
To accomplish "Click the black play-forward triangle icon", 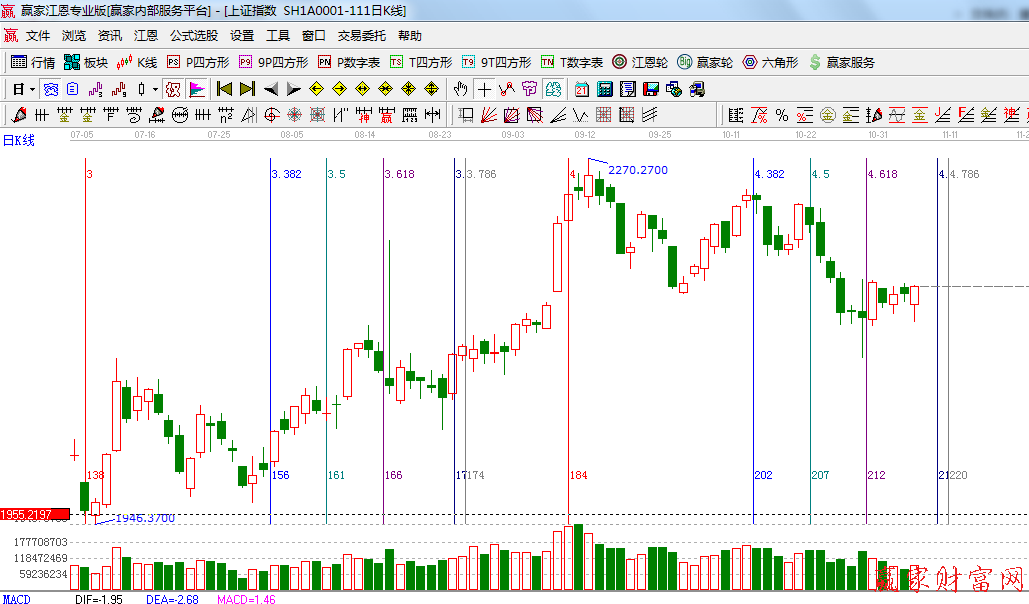I will tap(294, 89).
